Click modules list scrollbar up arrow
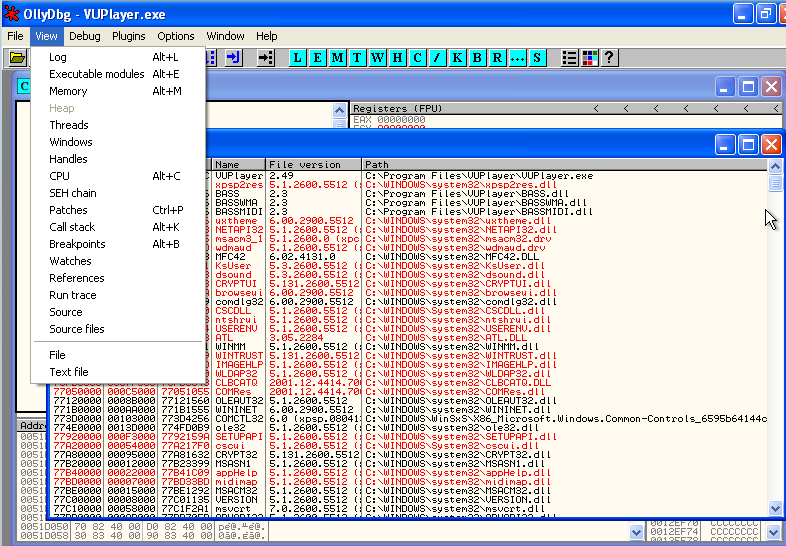This screenshot has width=786, height=546. (x=775, y=166)
